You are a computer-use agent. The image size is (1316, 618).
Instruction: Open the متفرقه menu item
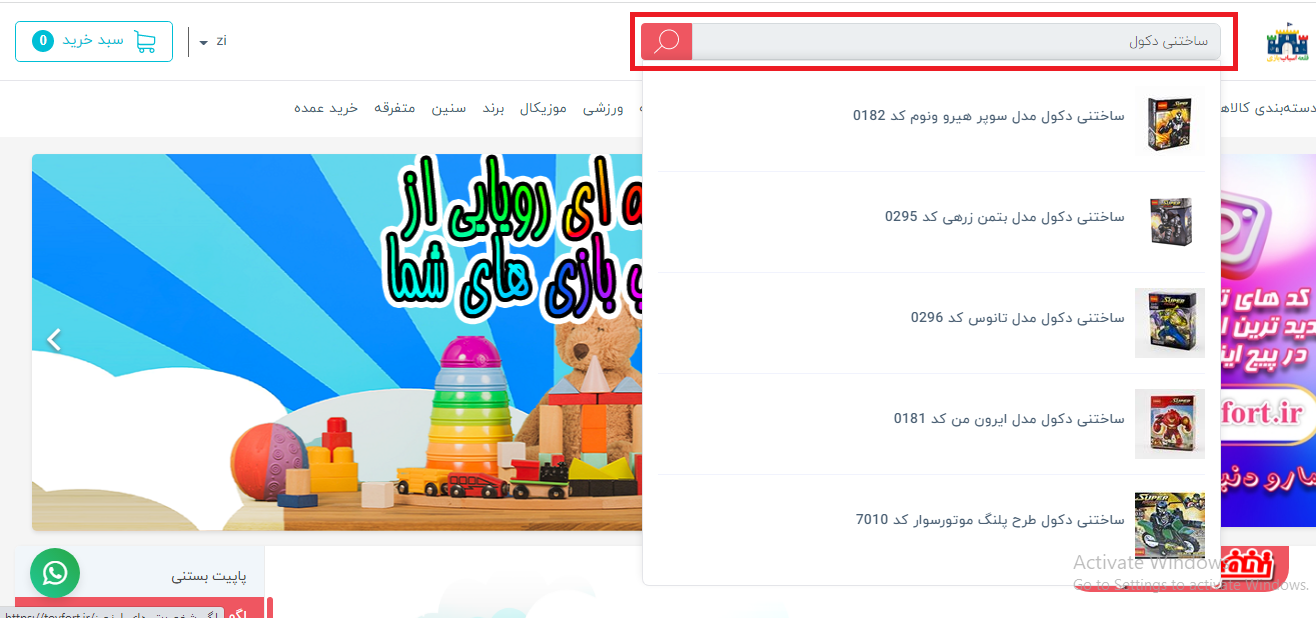click(x=395, y=108)
